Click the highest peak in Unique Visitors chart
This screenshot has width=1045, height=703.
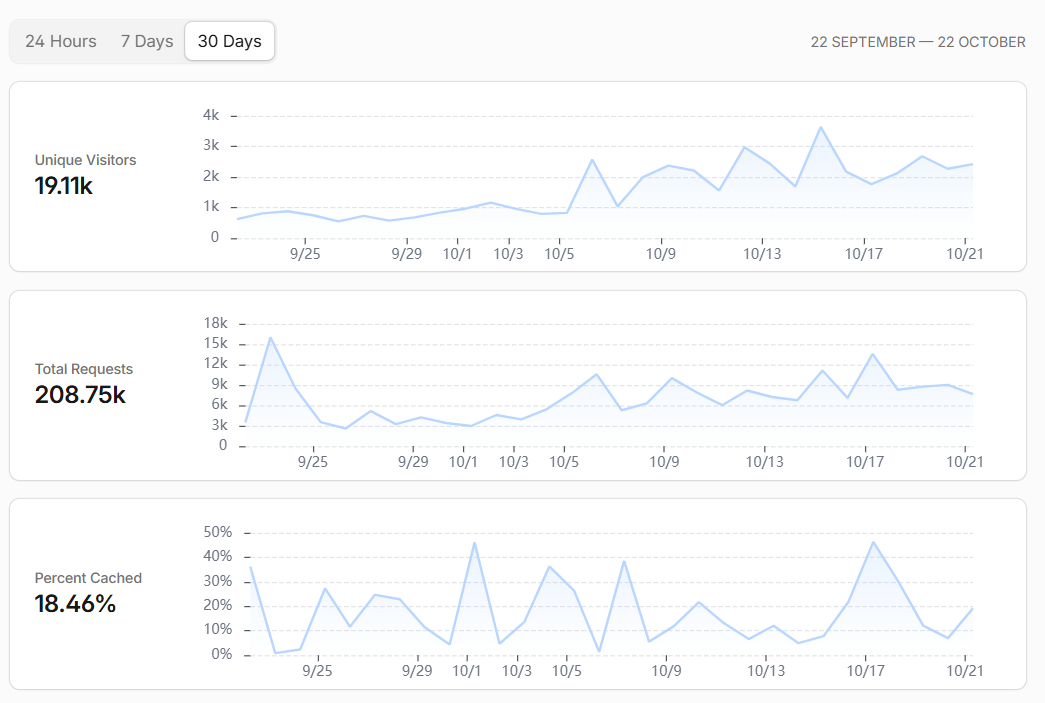[x=820, y=127]
